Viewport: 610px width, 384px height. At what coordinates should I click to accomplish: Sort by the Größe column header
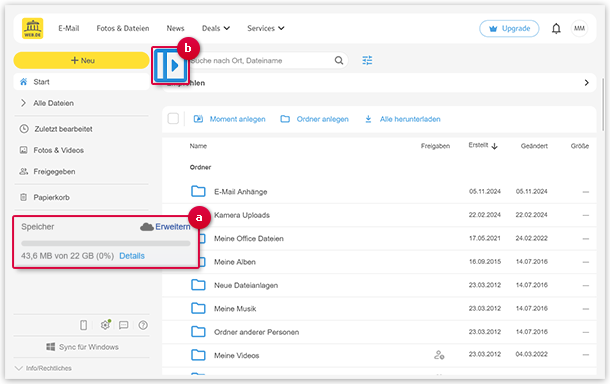pyautogui.click(x=580, y=146)
